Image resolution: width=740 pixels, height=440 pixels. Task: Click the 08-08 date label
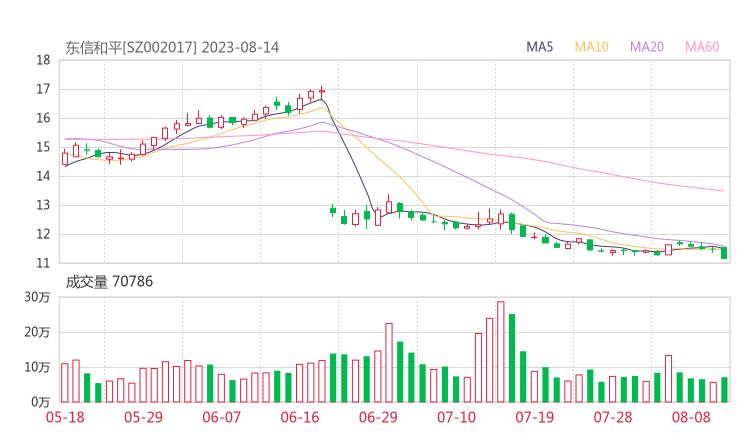(691, 417)
